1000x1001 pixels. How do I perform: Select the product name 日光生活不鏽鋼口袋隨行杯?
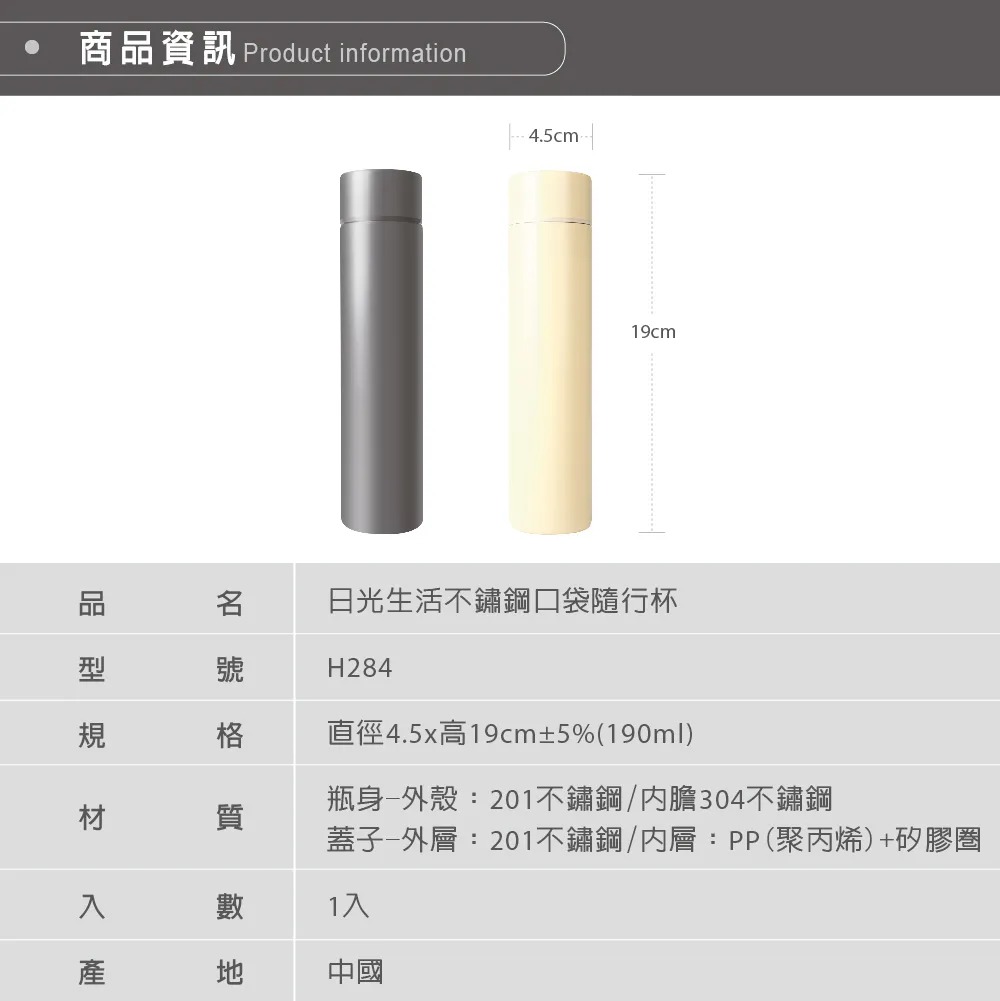(502, 601)
